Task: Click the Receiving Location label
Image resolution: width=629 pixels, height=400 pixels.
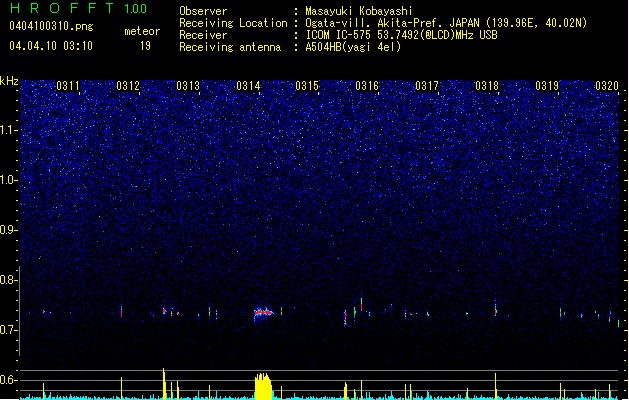Action: (233, 23)
